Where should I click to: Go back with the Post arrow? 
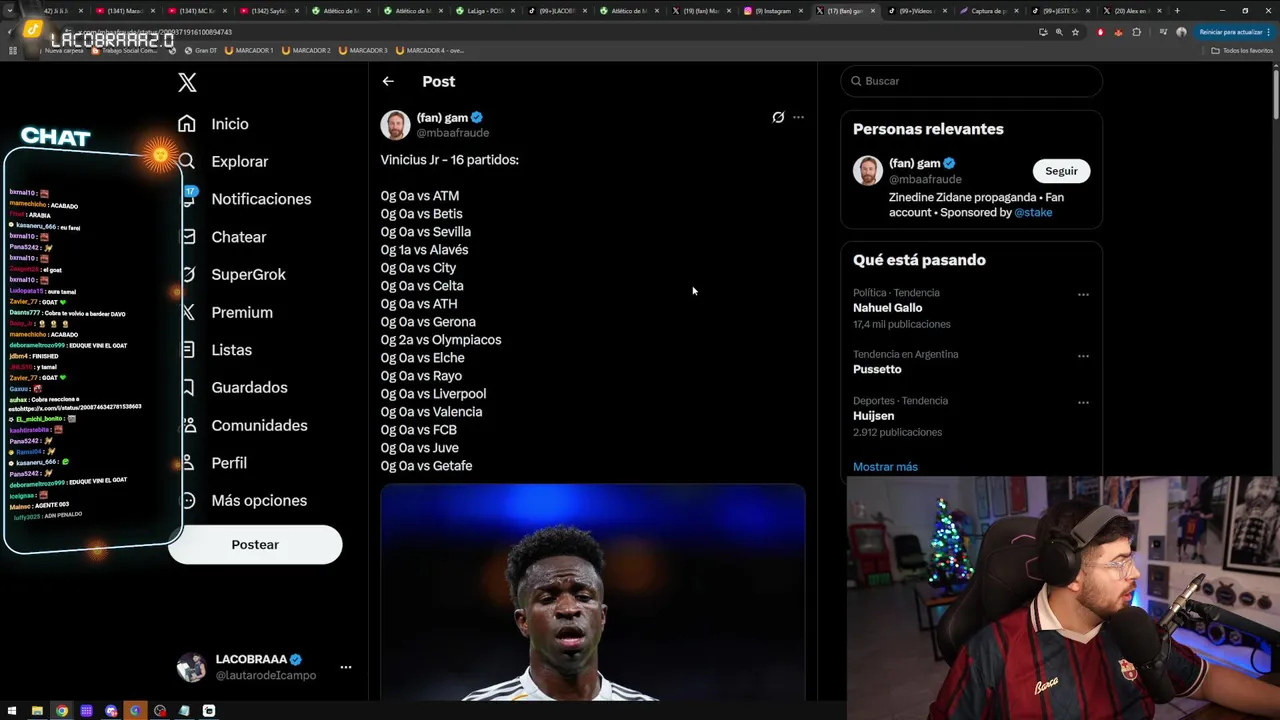[388, 81]
